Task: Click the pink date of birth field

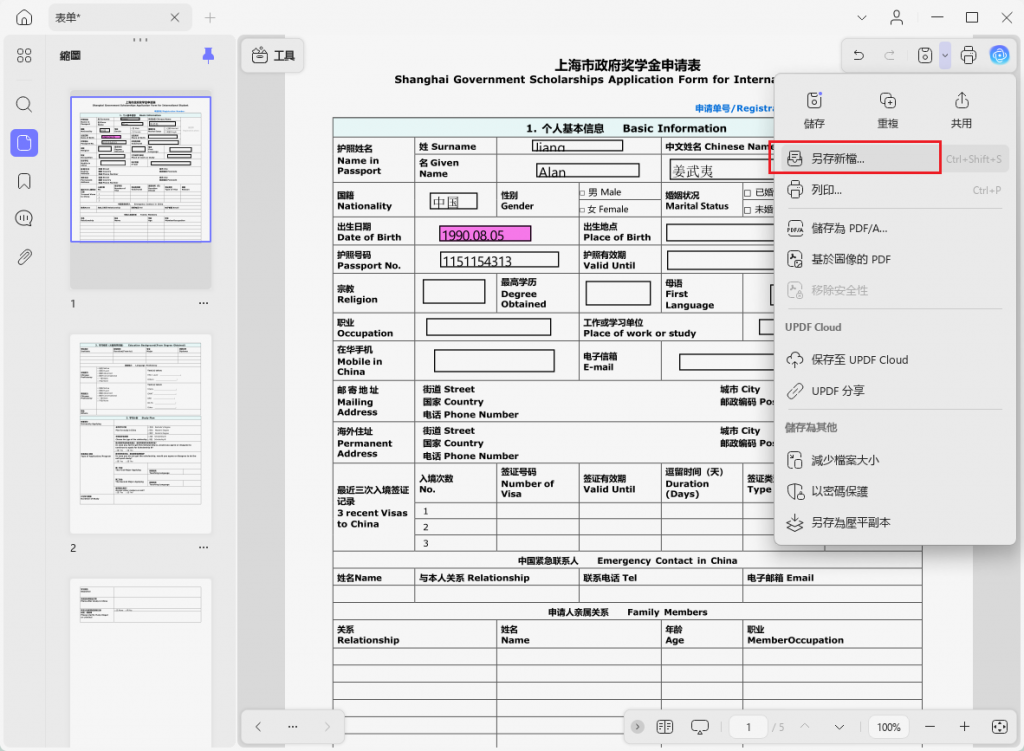Action: [x=485, y=234]
